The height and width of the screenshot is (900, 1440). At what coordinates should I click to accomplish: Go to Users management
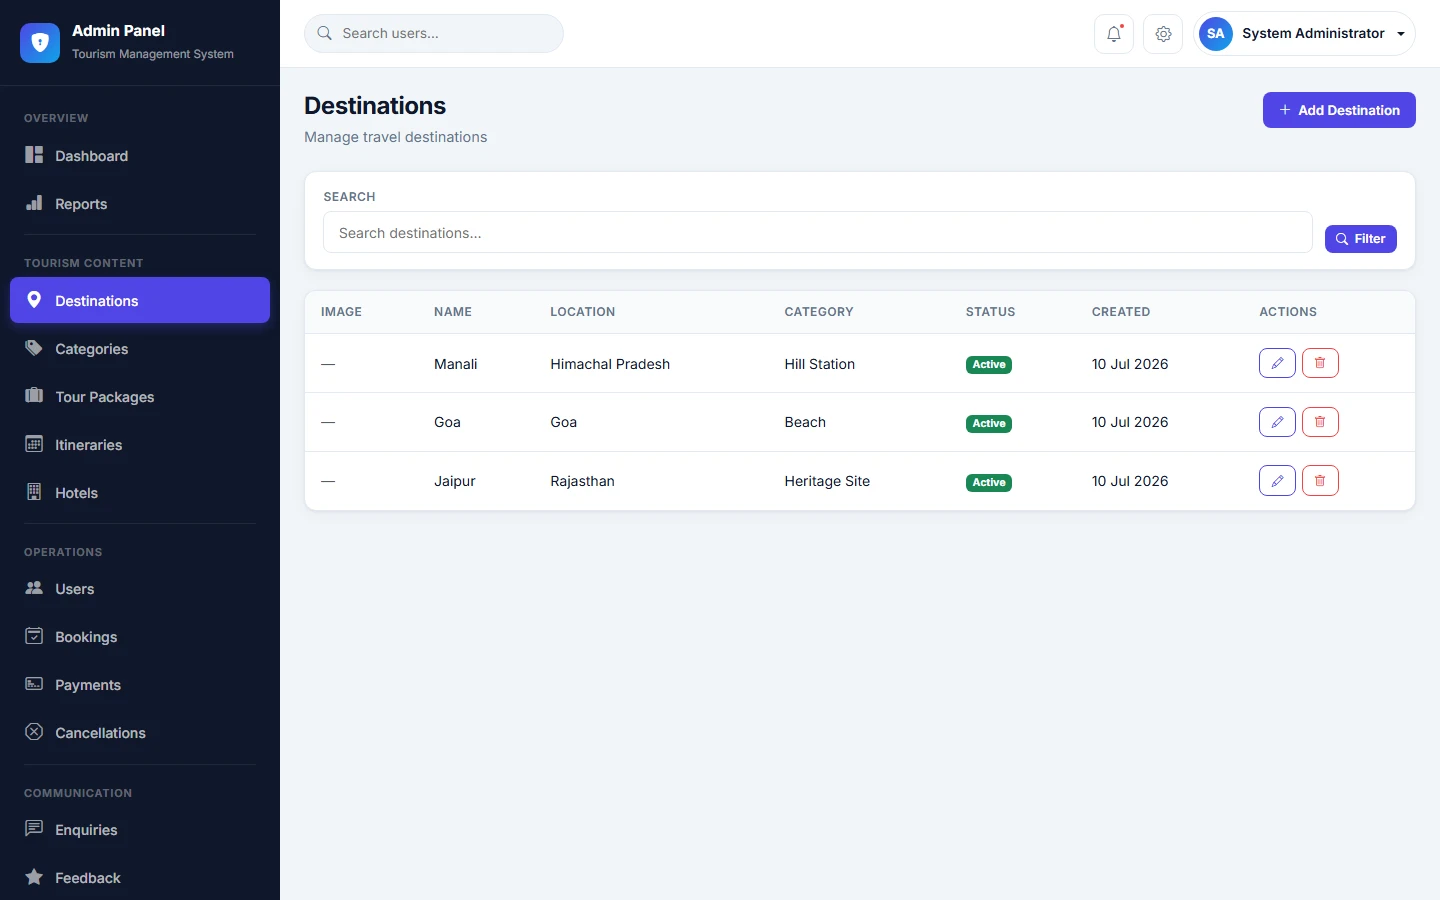coord(140,589)
